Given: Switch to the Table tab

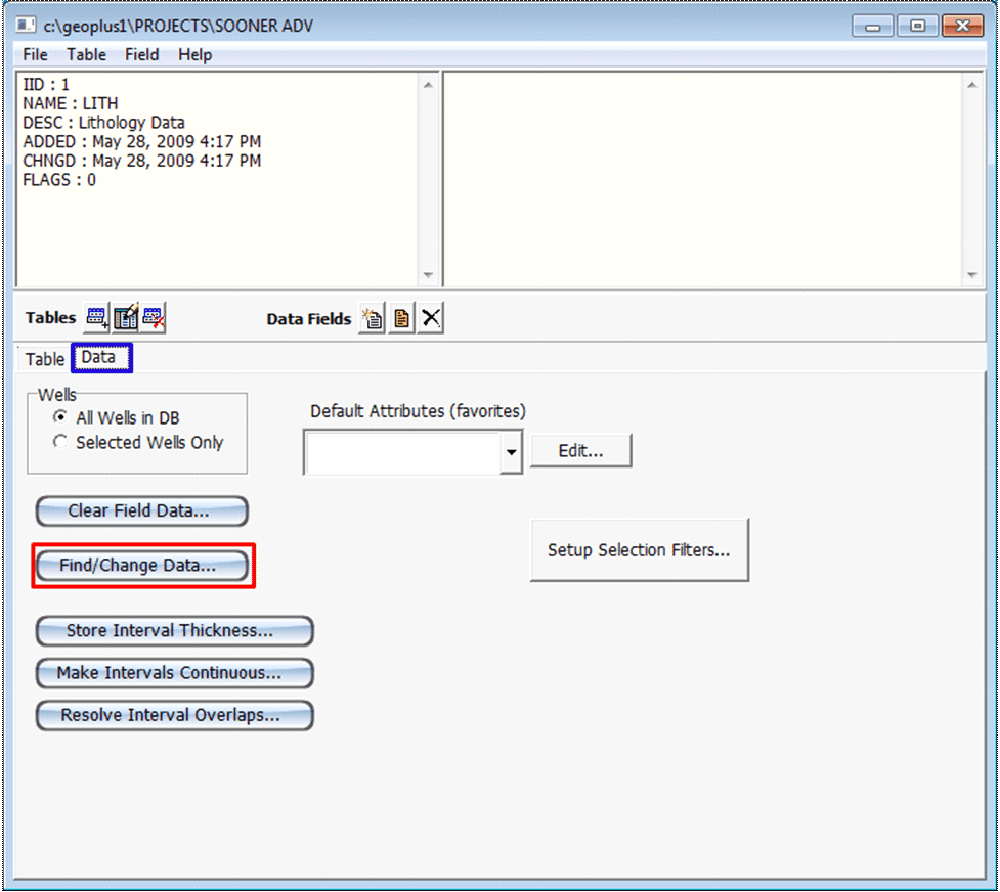Looking at the screenshot, I should (x=44, y=359).
